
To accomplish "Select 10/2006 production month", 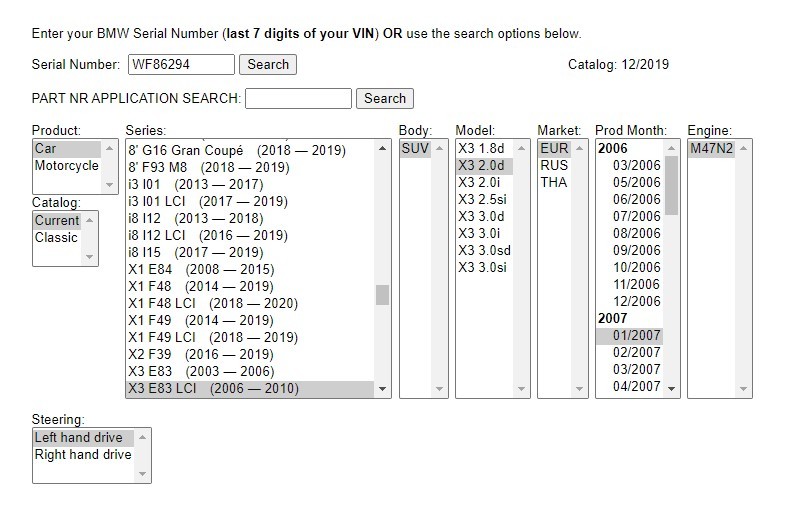I will [x=629, y=268].
